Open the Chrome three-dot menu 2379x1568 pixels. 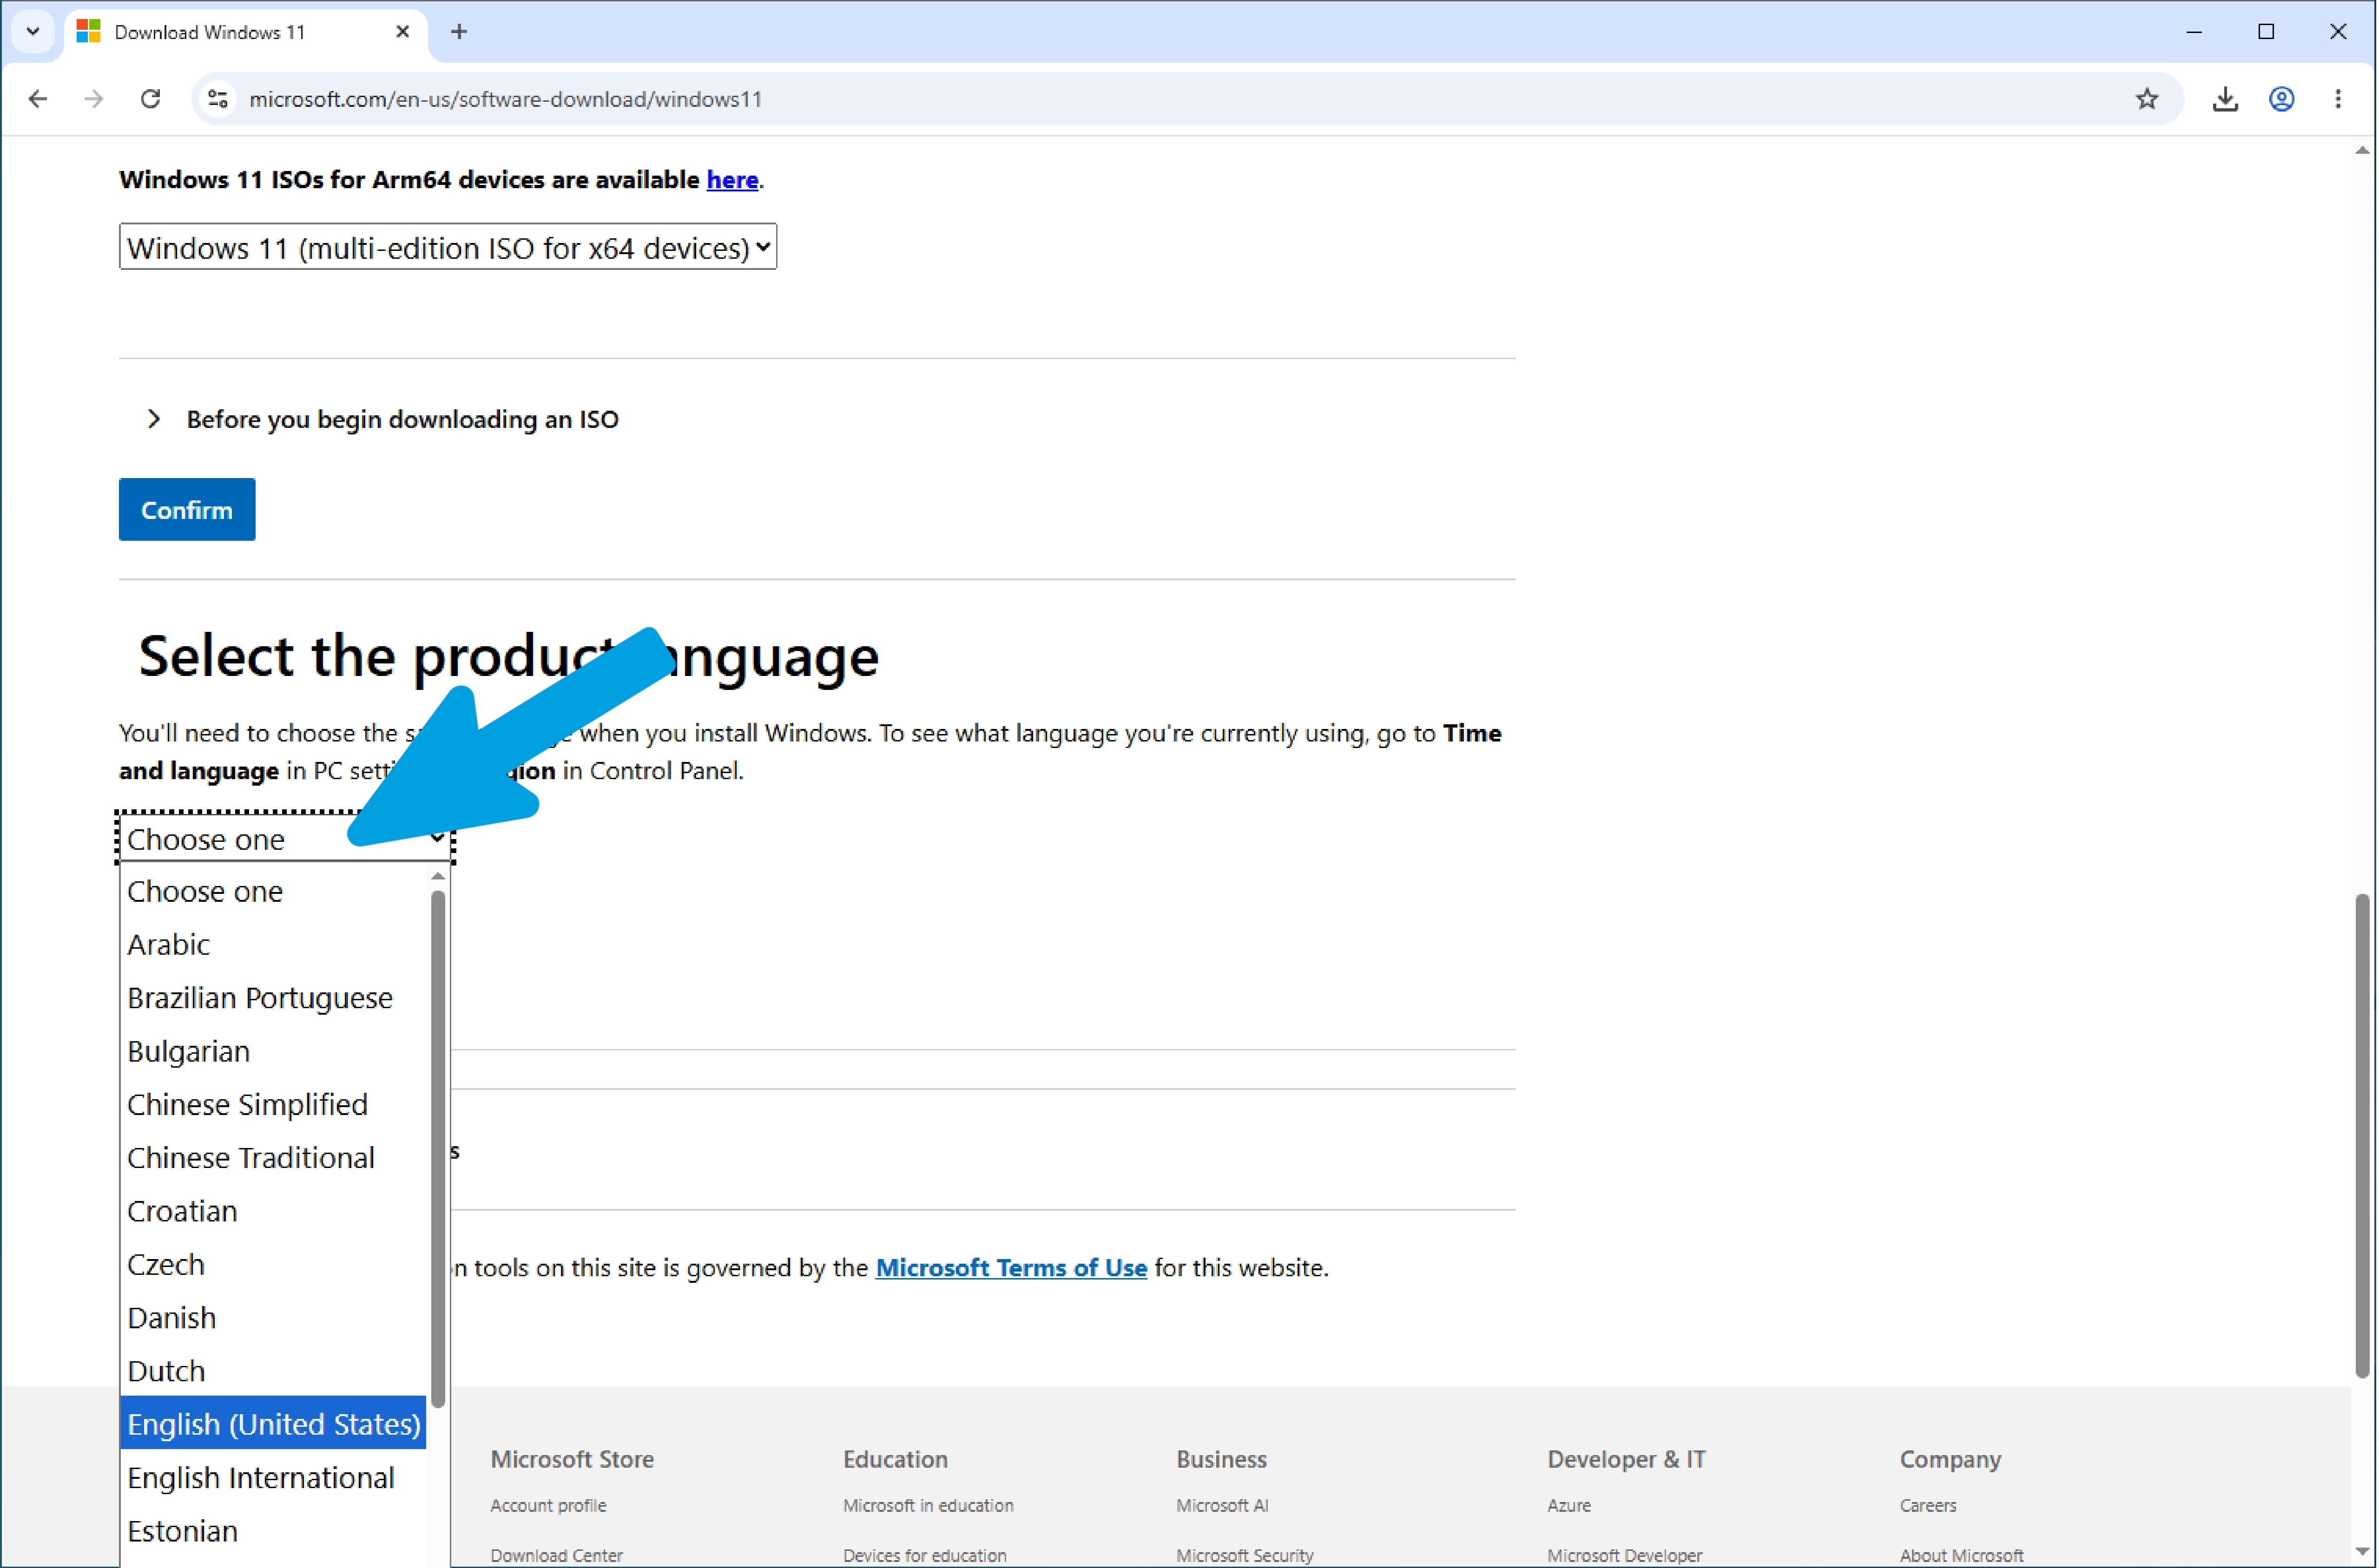point(2338,99)
